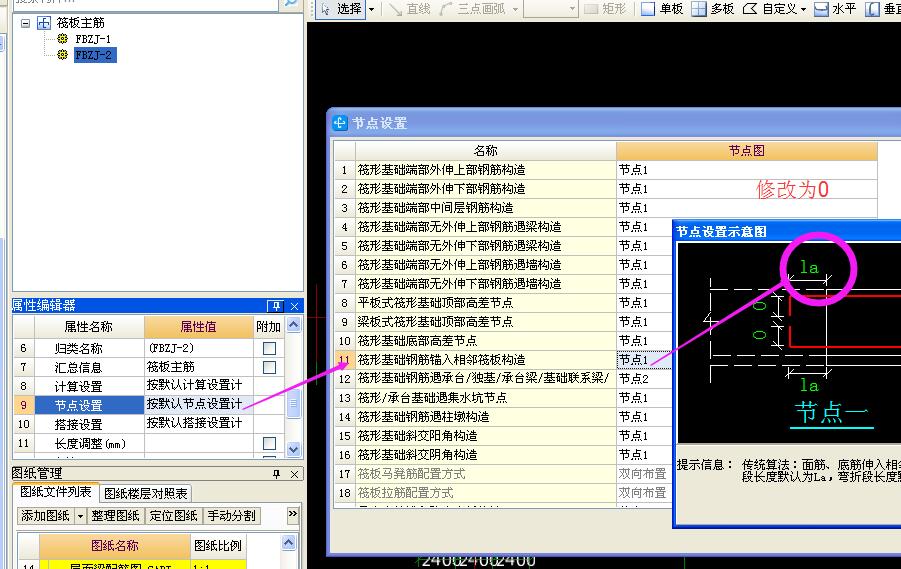Click the 定位图纸 button
901x569 pixels.
174,516
